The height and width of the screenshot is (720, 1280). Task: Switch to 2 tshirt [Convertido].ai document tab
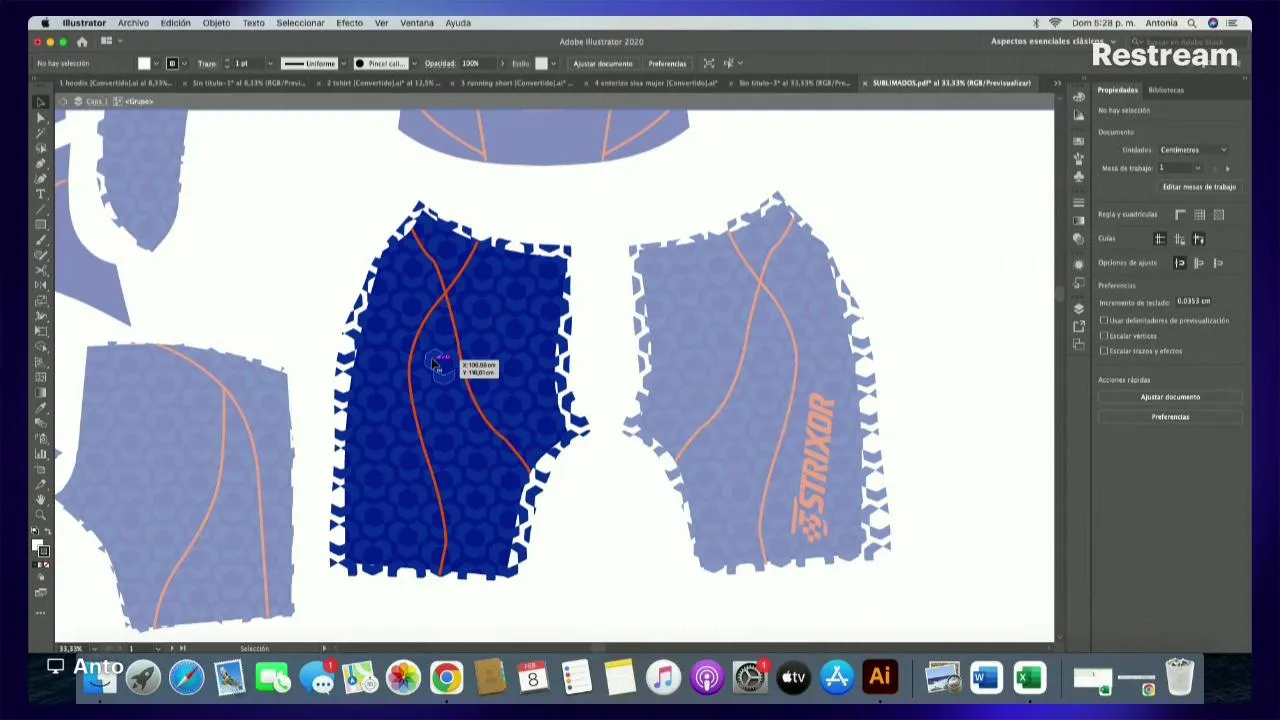pos(383,83)
